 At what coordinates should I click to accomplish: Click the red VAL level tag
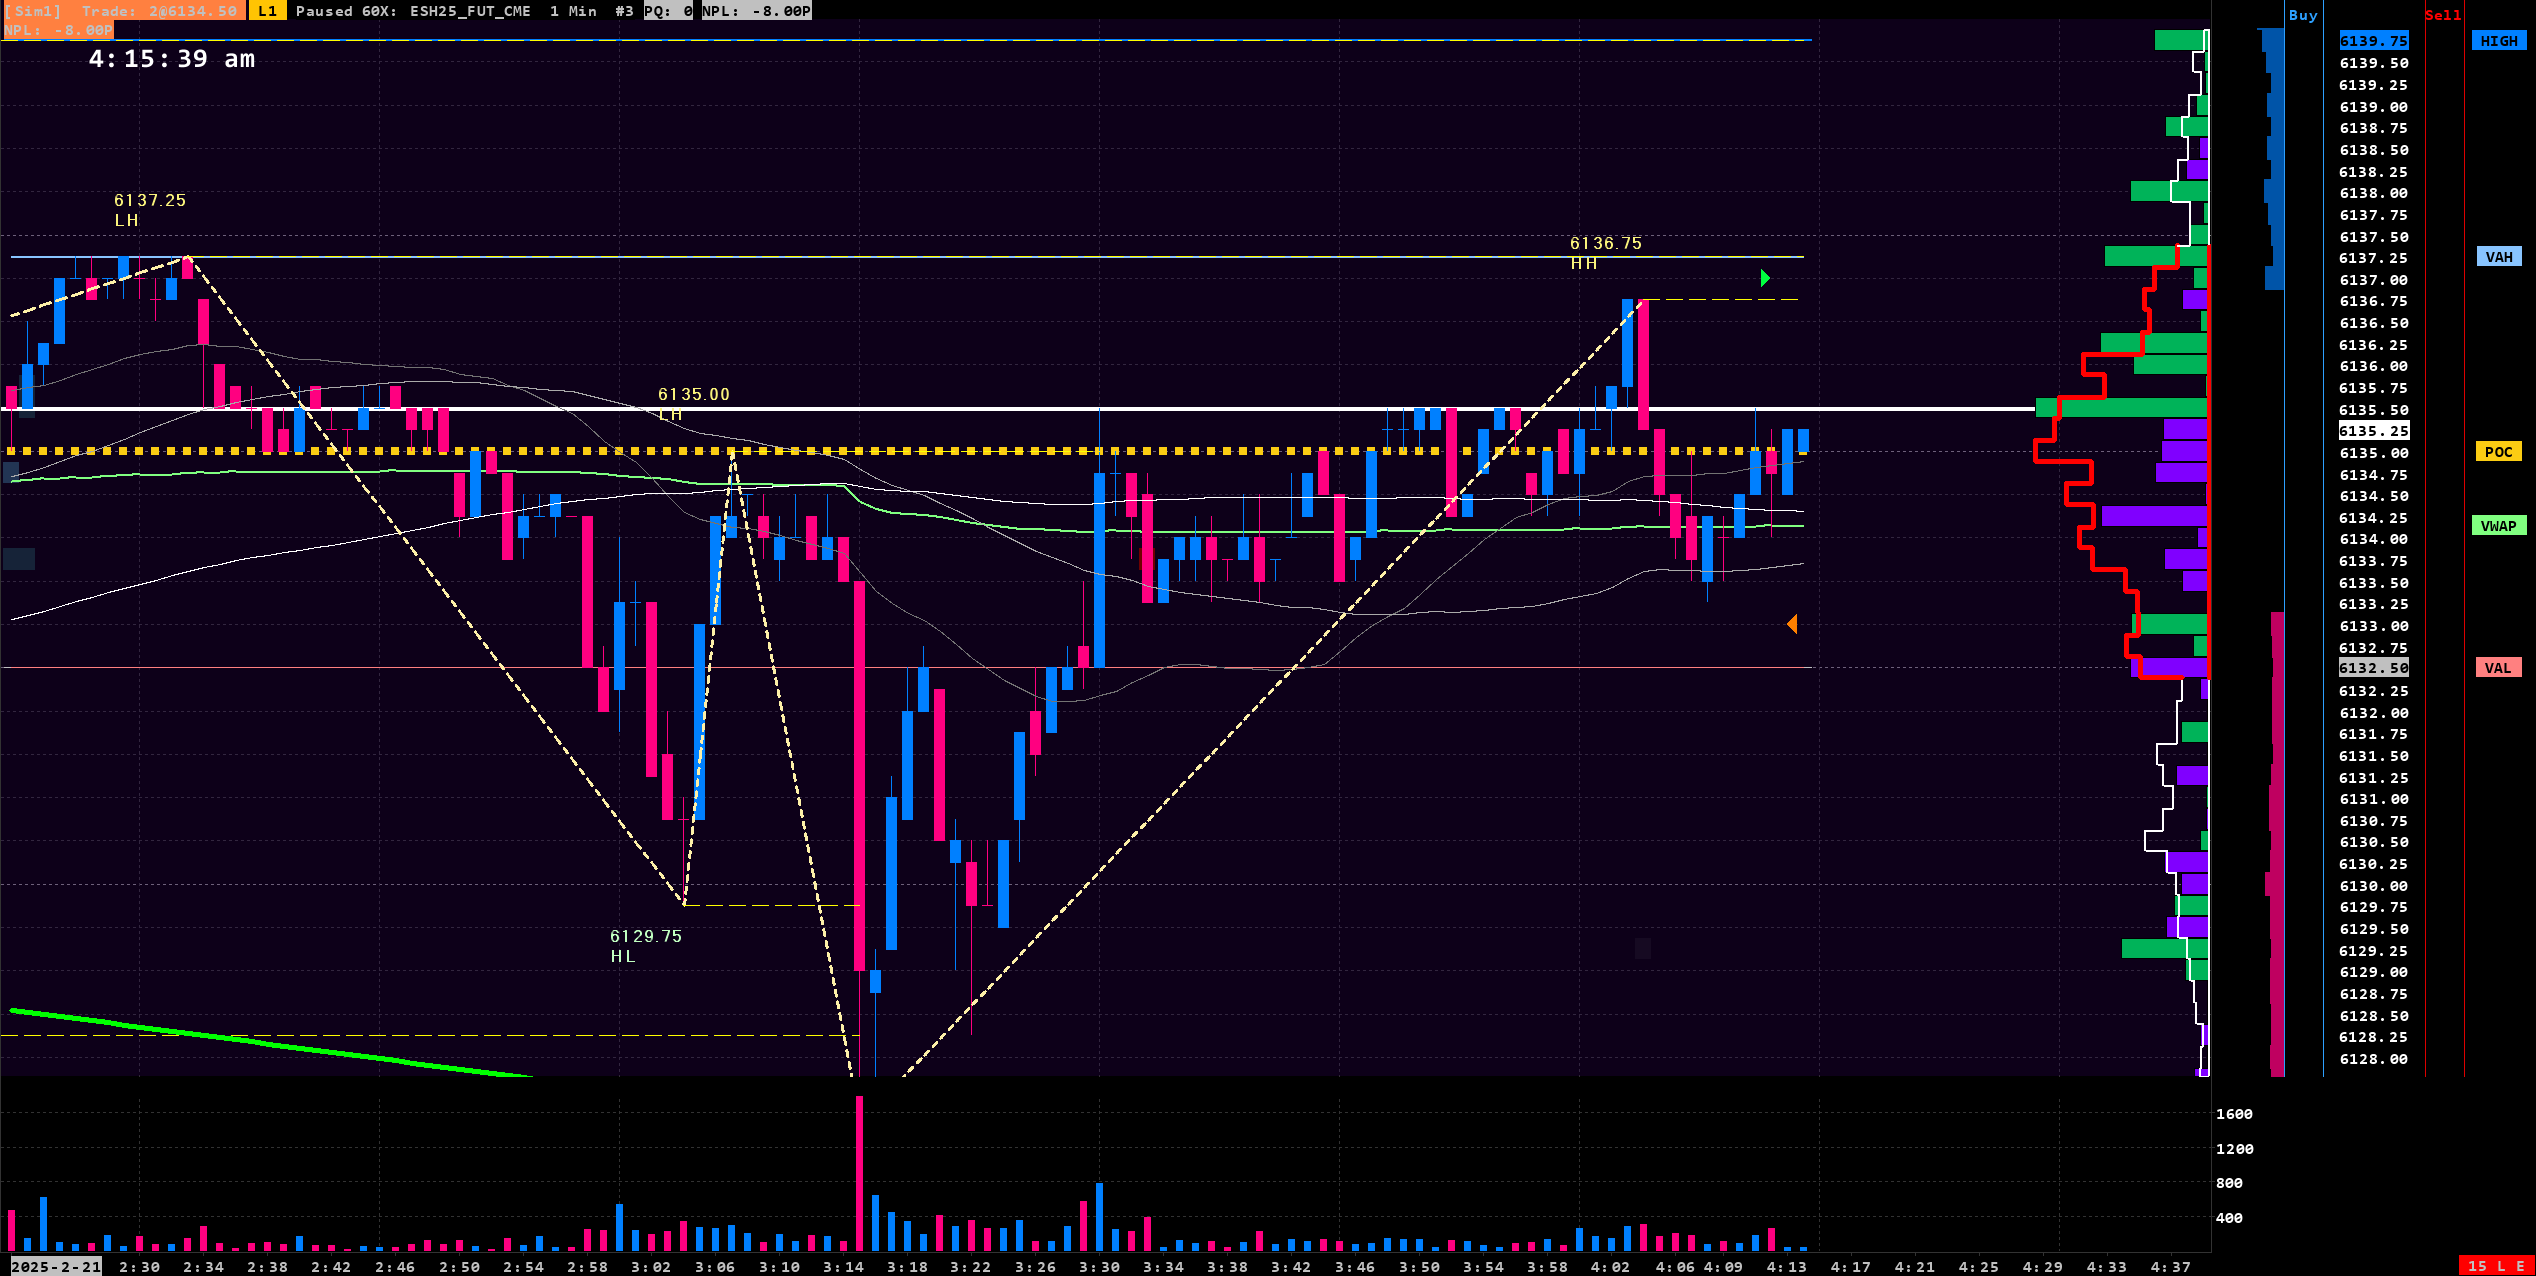[x=2497, y=668]
